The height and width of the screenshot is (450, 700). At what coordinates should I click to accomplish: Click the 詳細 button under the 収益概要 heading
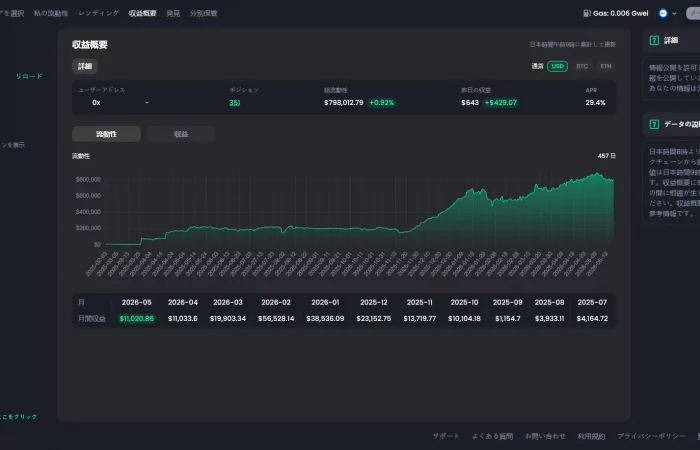pyautogui.click(x=85, y=66)
